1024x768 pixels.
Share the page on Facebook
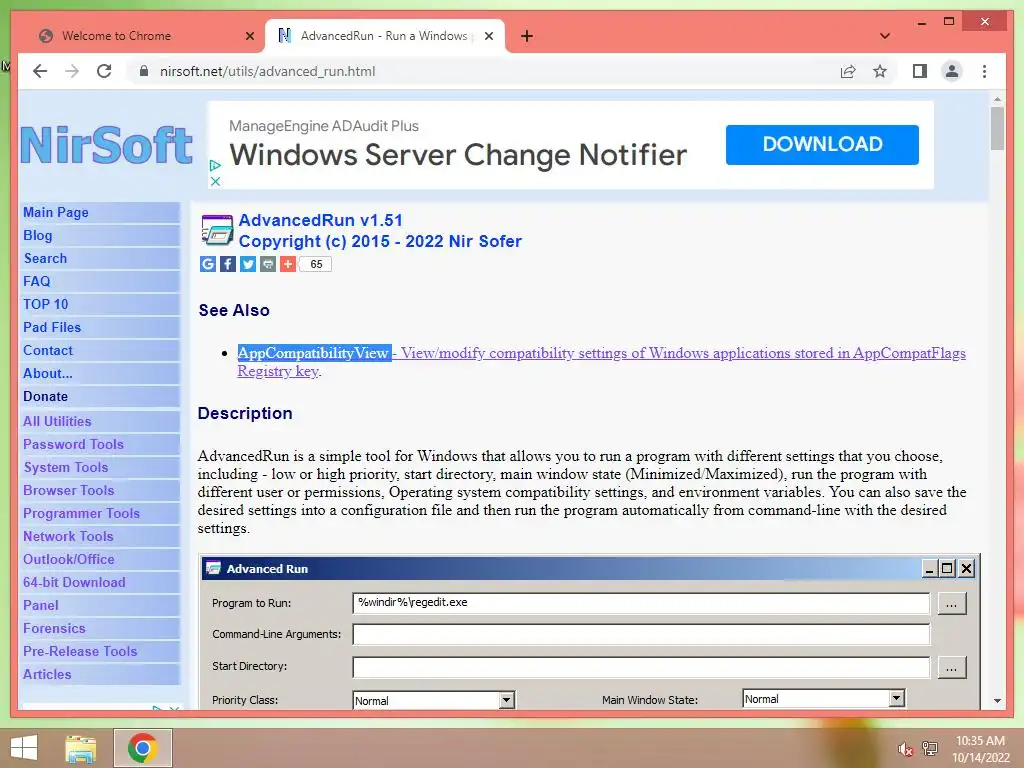(227, 264)
